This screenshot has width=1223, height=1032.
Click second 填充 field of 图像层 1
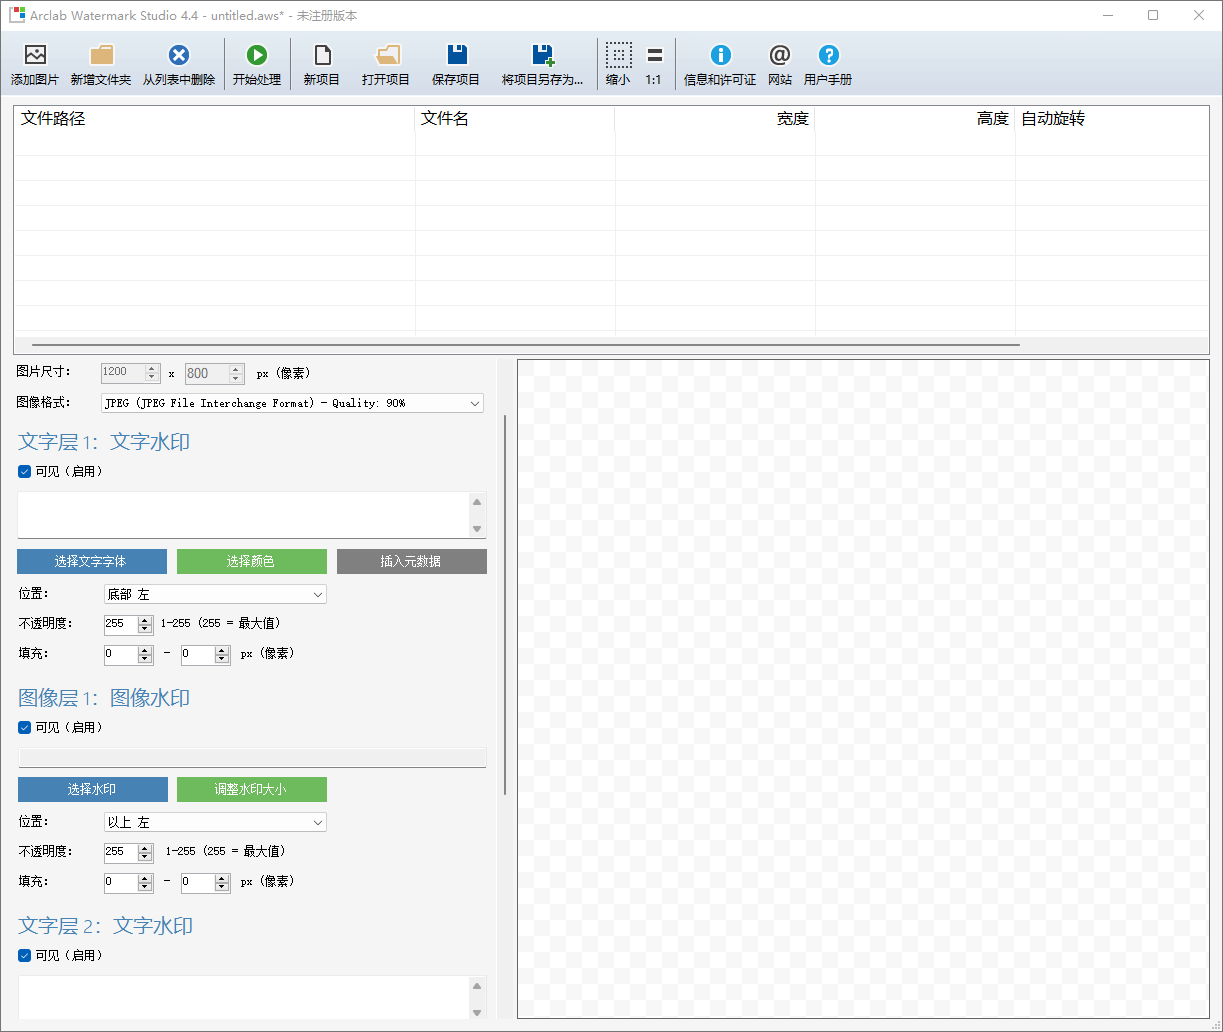197,883
